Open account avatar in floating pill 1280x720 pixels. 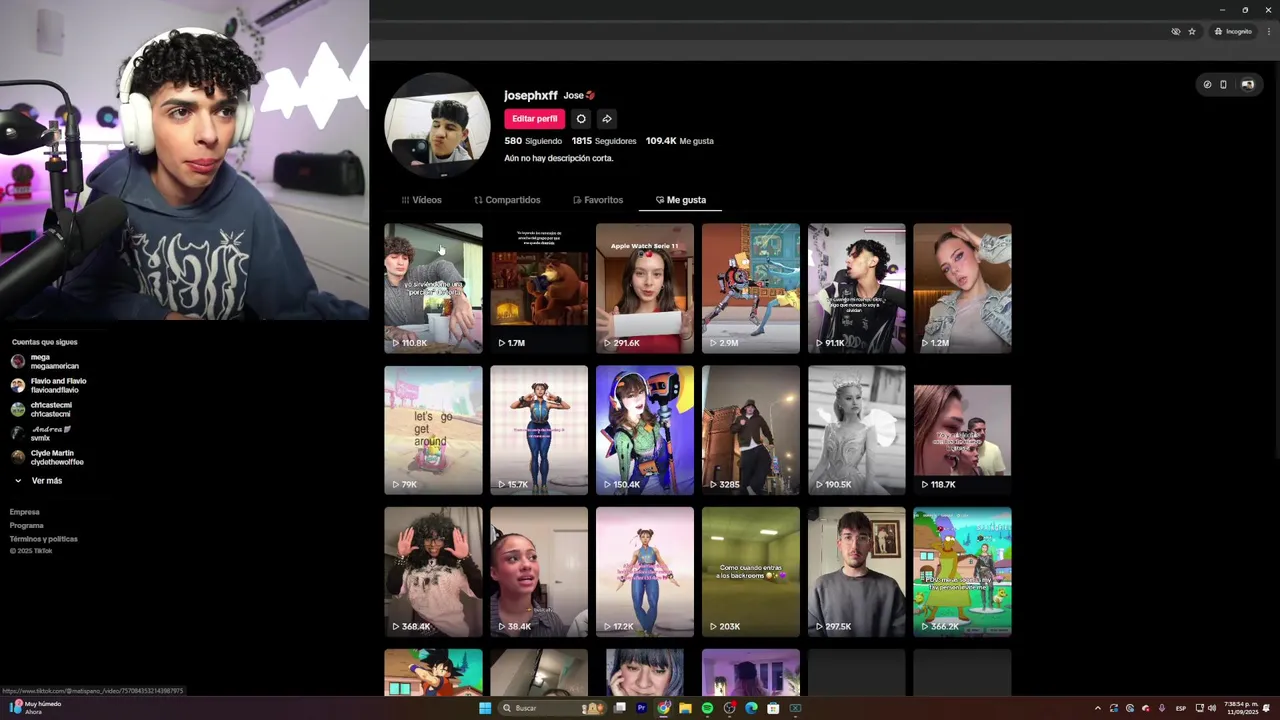point(1247,85)
